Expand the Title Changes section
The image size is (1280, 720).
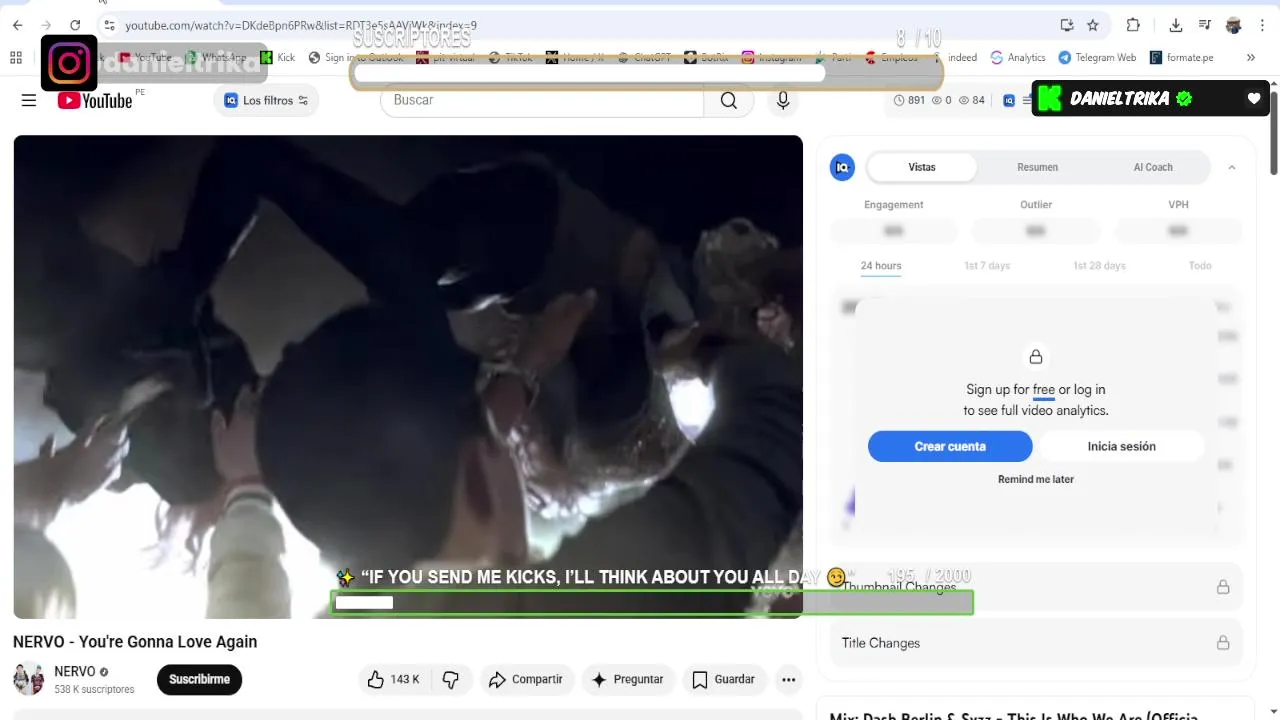tap(1036, 643)
